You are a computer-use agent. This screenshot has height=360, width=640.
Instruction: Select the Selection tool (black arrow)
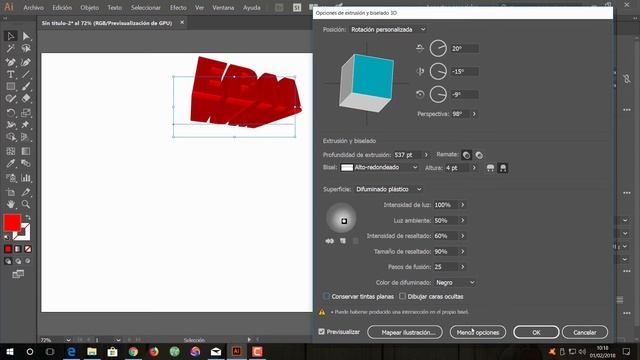[x=11, y=36]
